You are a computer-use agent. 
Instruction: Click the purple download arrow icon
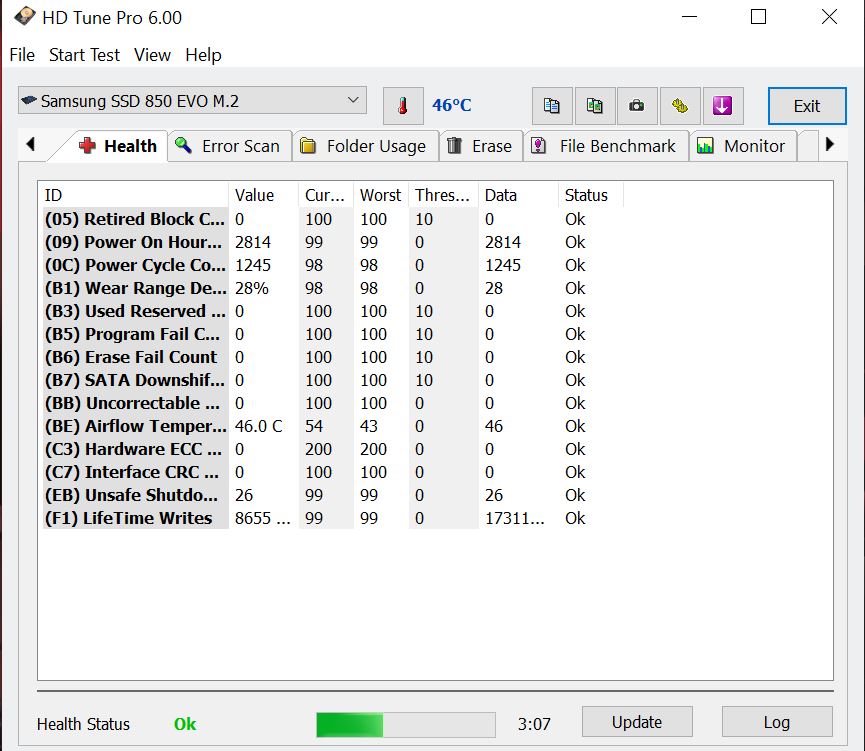click(722, 105)
